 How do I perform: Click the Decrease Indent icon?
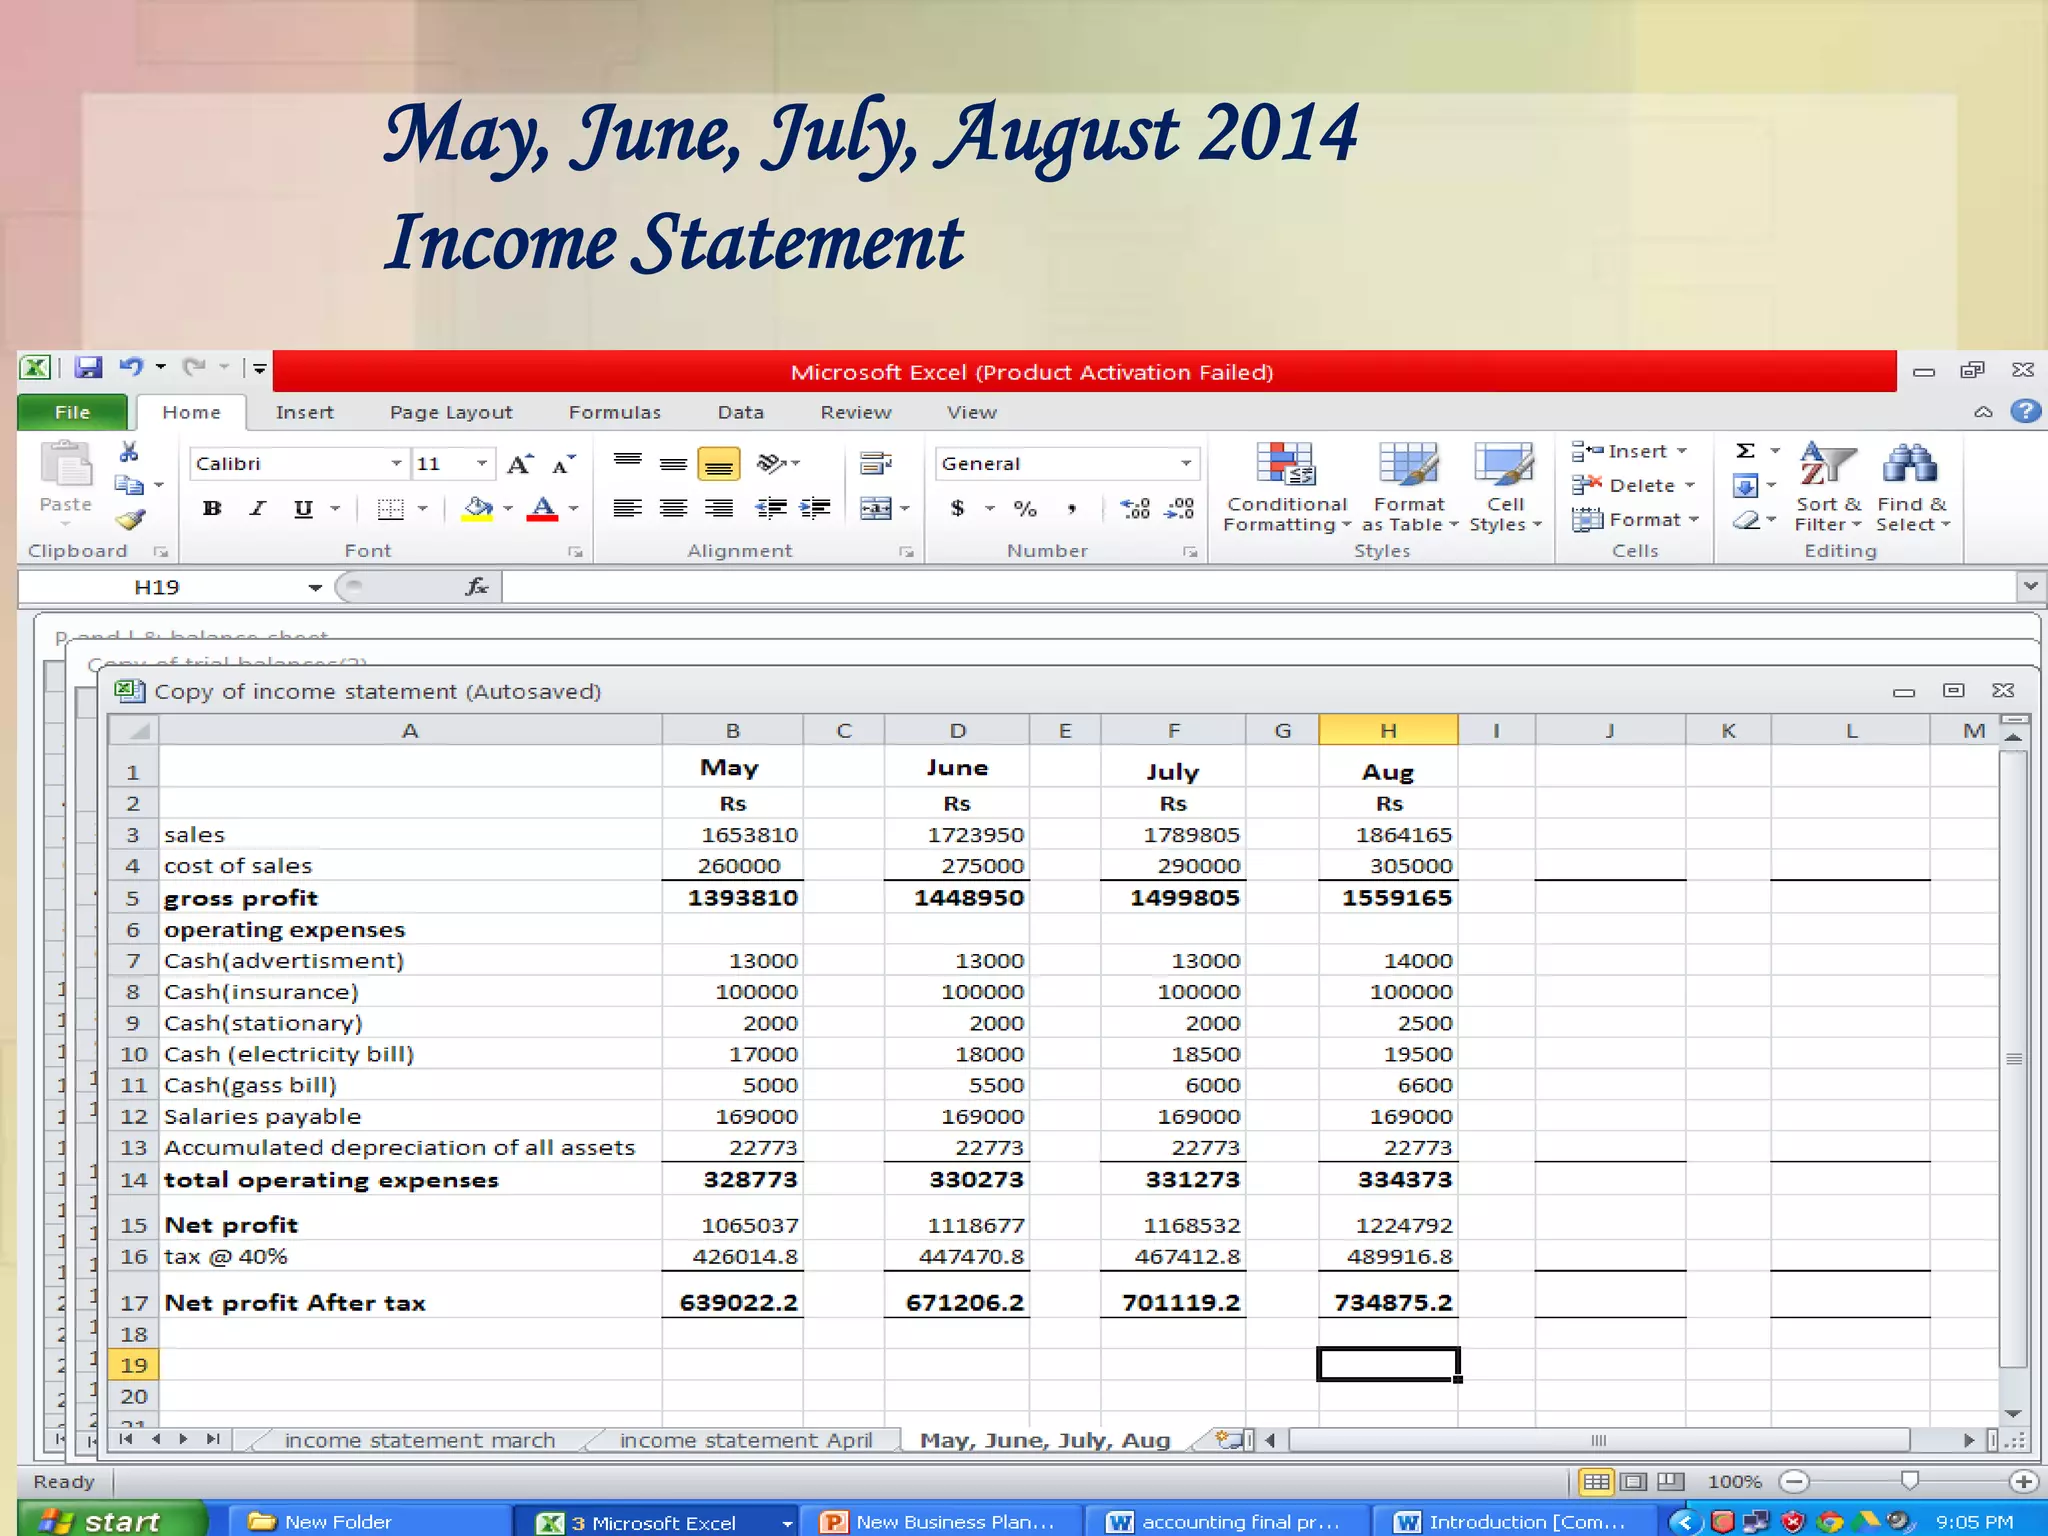tap(771, 509)
